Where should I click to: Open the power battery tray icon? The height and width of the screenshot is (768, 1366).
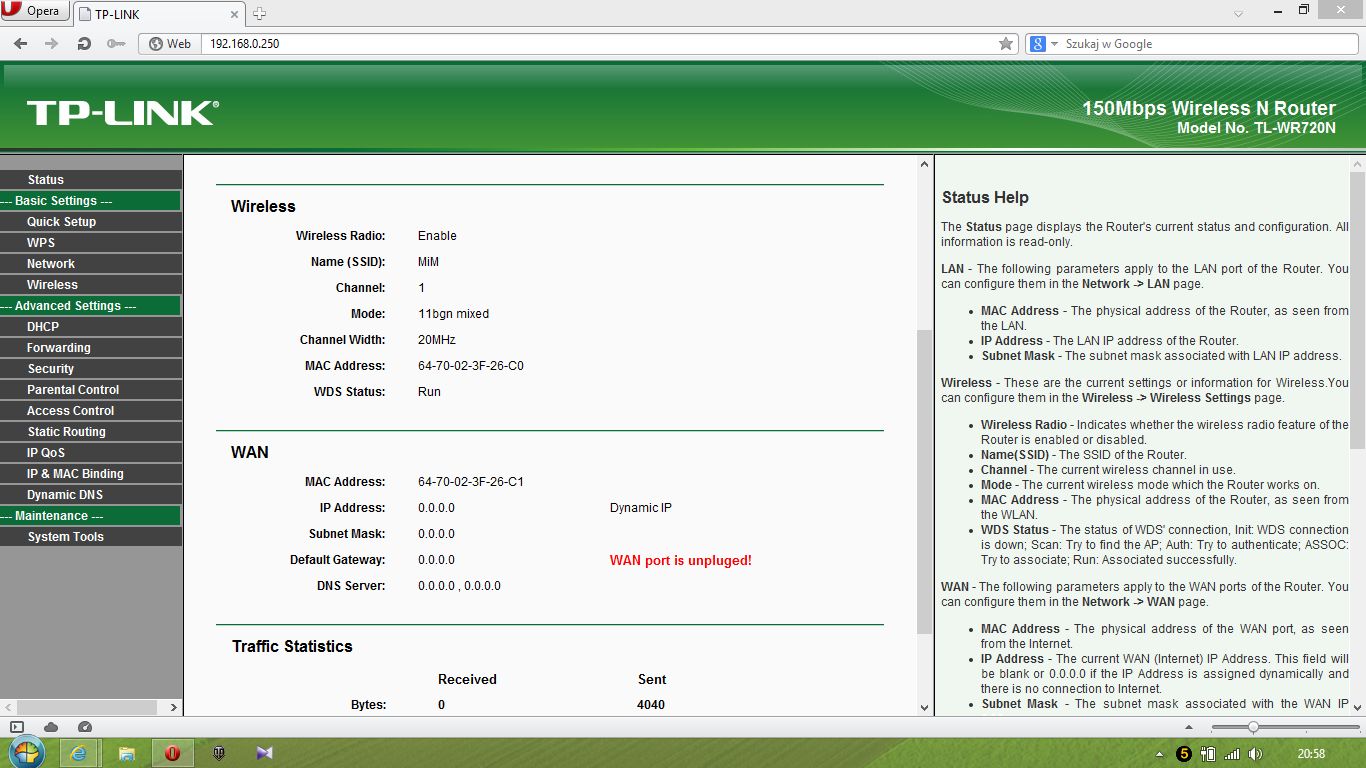click(1208, 754)
